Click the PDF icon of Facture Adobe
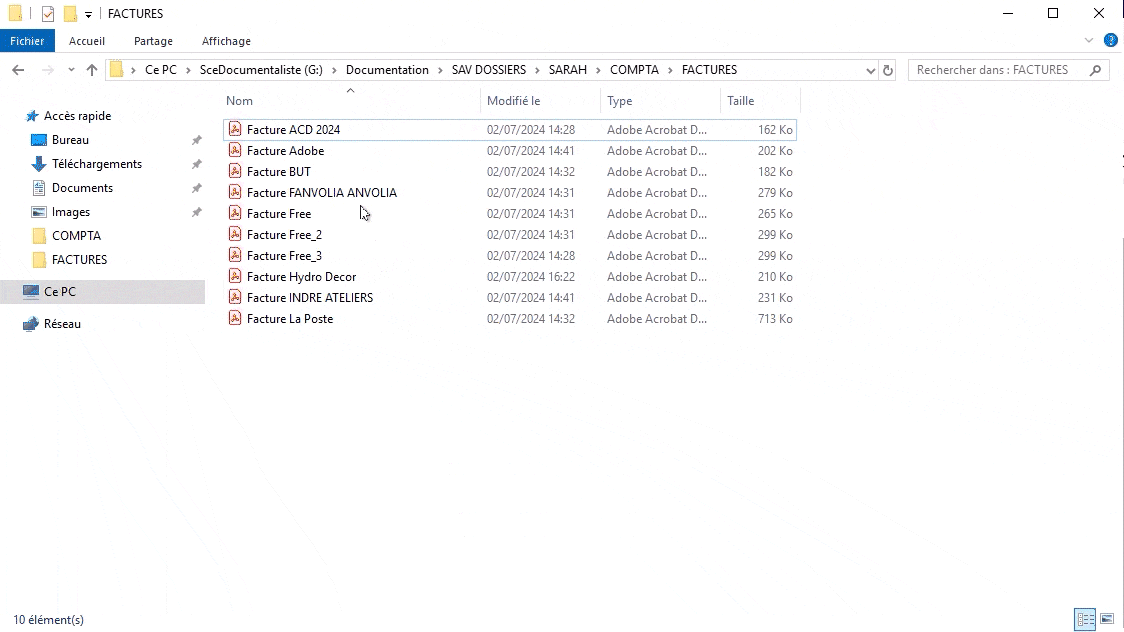This screenshot has height=632, width=1124. tap(234, 150)
